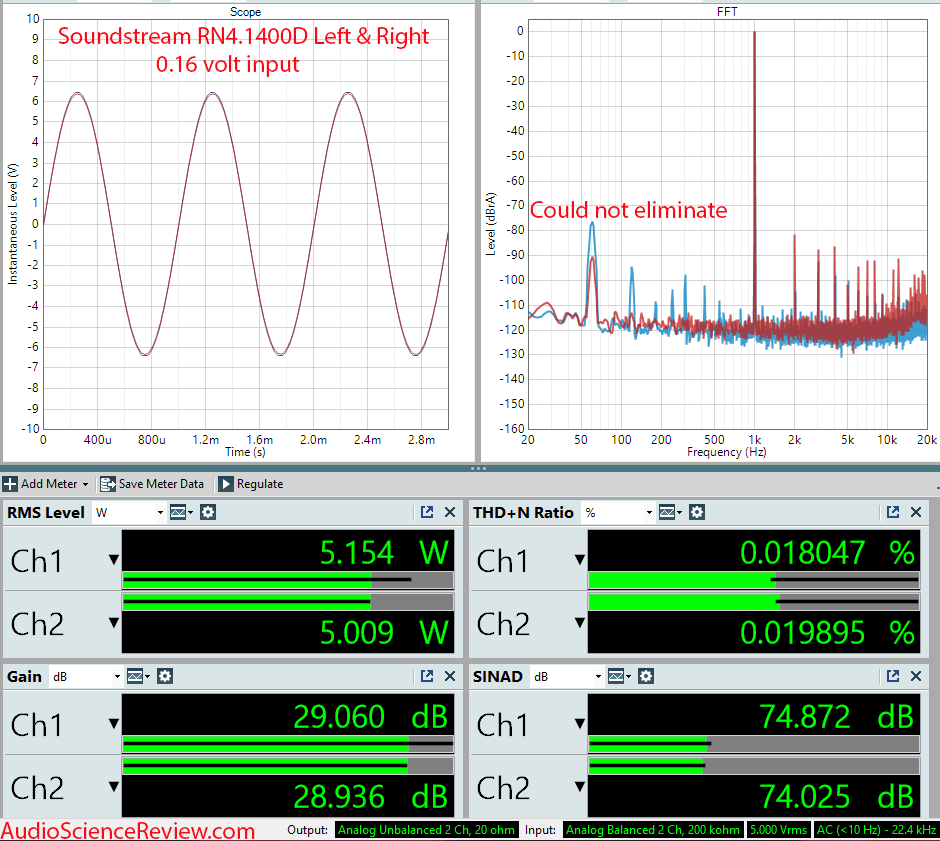
Task: Click Input setting Analog Balanced 2 Ch, 200 kohm
Action: [x=653, y=830]
